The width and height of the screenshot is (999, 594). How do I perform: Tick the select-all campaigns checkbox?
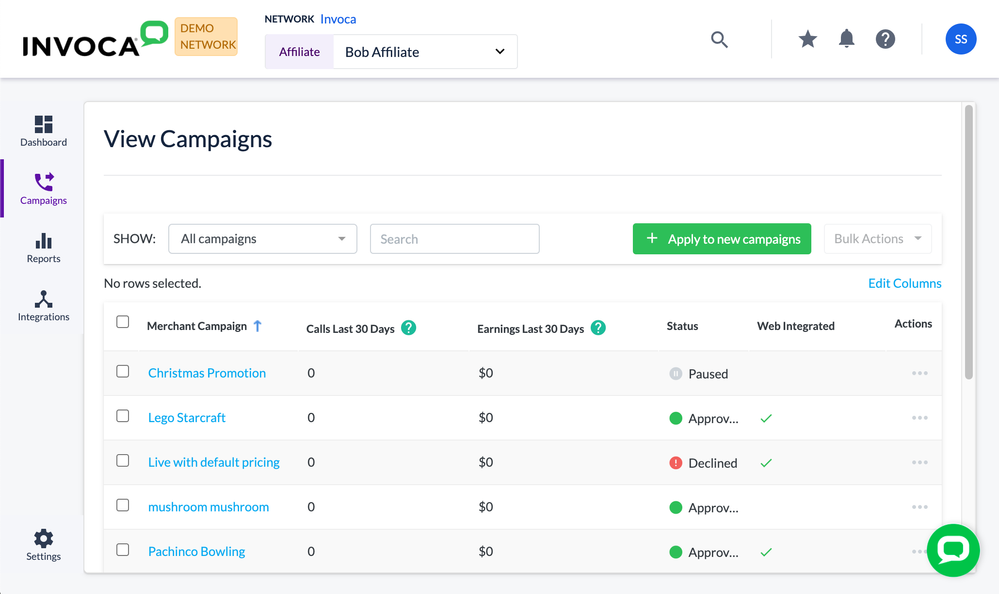click(x=123, y=322)
